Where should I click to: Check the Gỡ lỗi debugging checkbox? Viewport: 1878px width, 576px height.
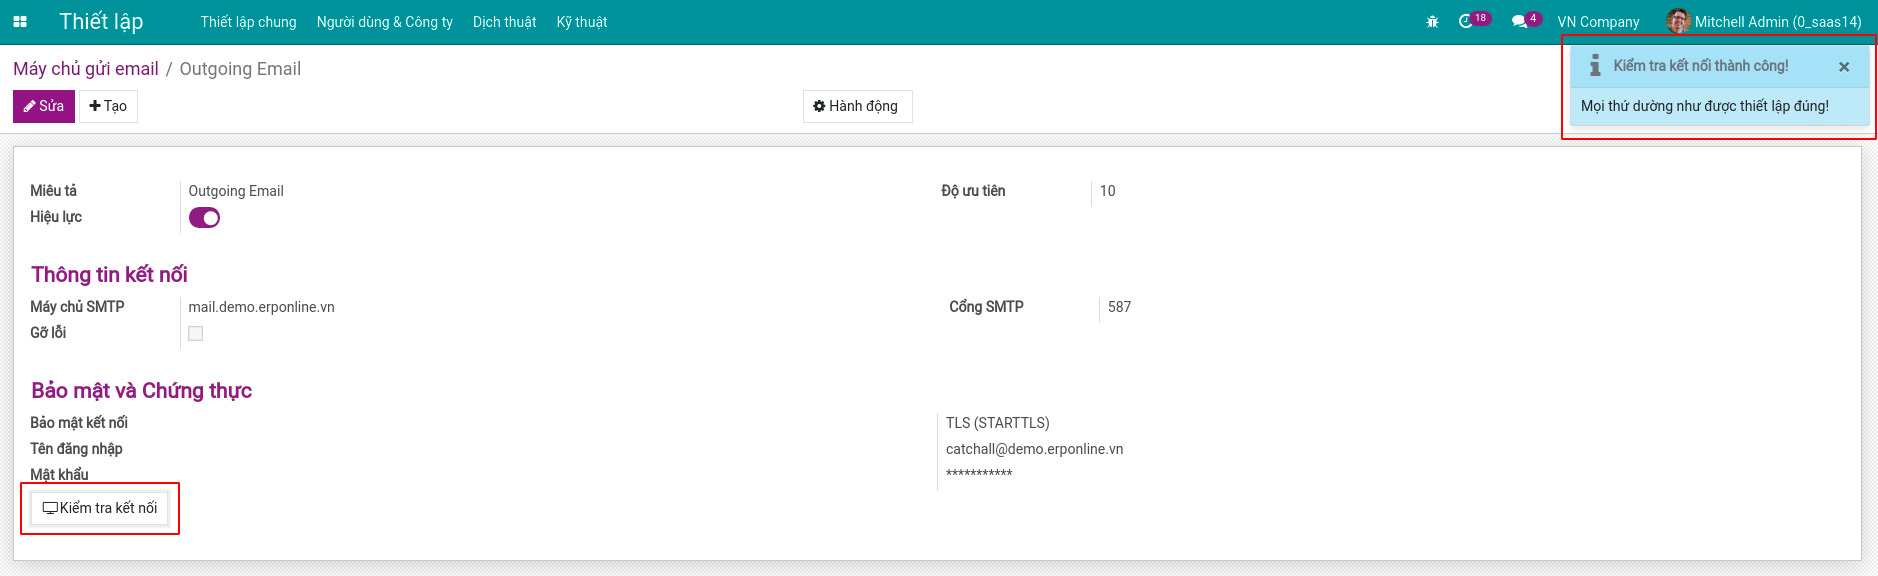[196, 334]
